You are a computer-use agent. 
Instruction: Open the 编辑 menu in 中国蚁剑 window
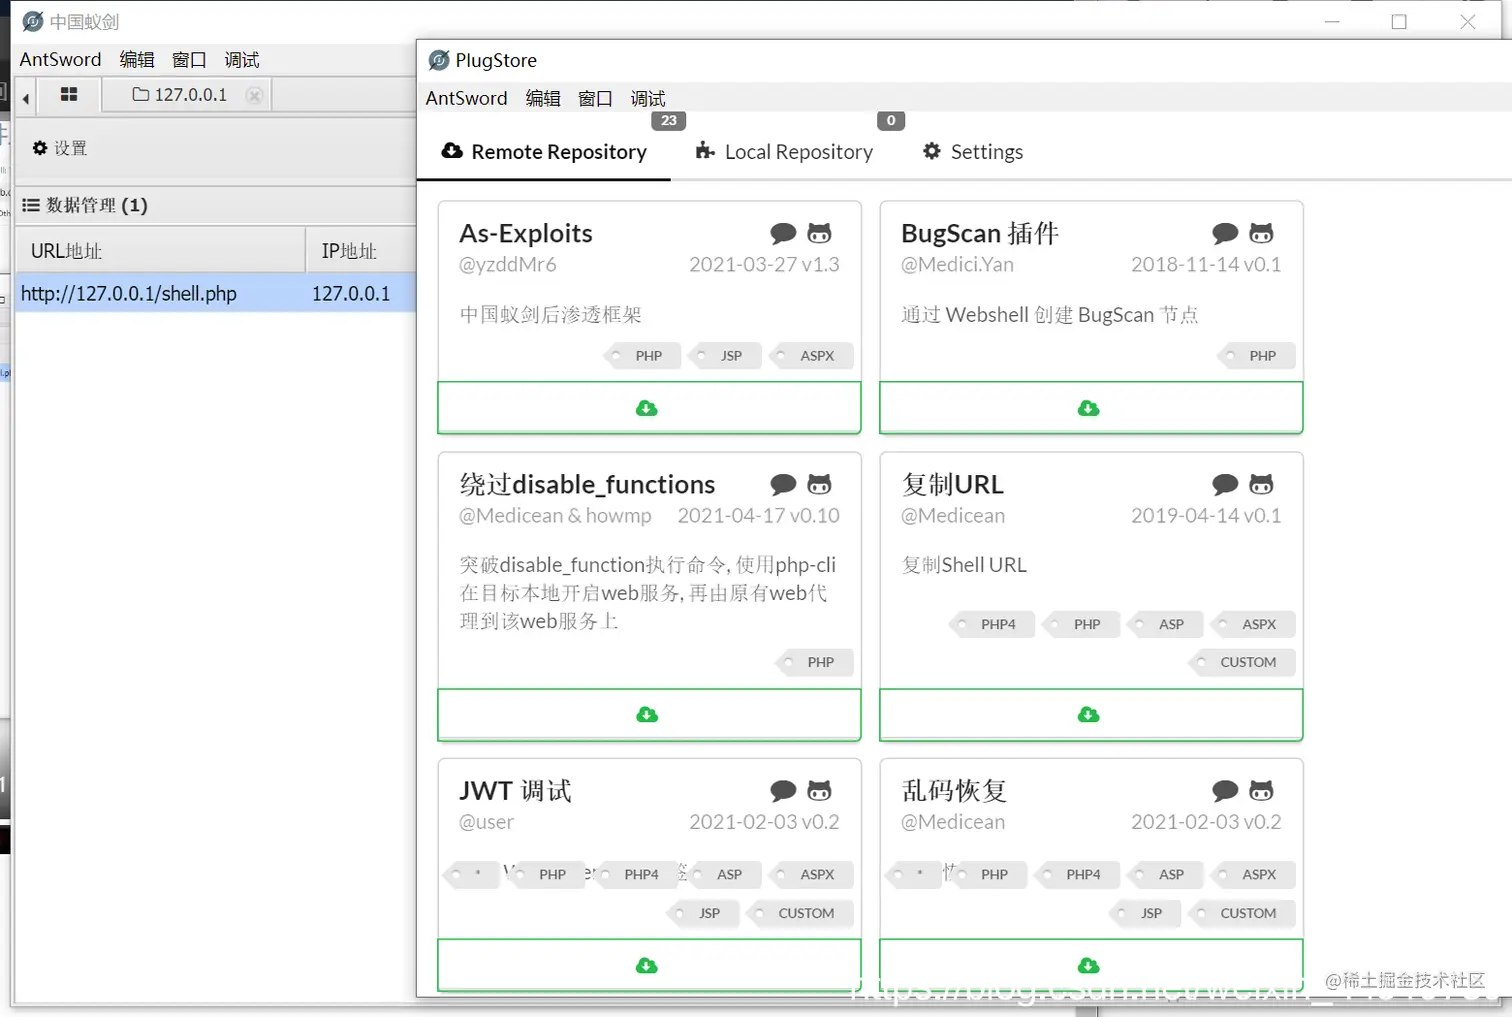point(137,59)
